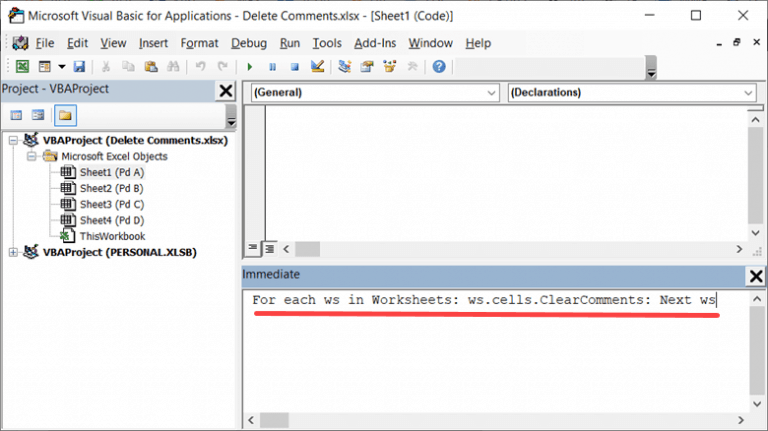
Task: Open Help with the blue question icon
Action: (439, 67)
